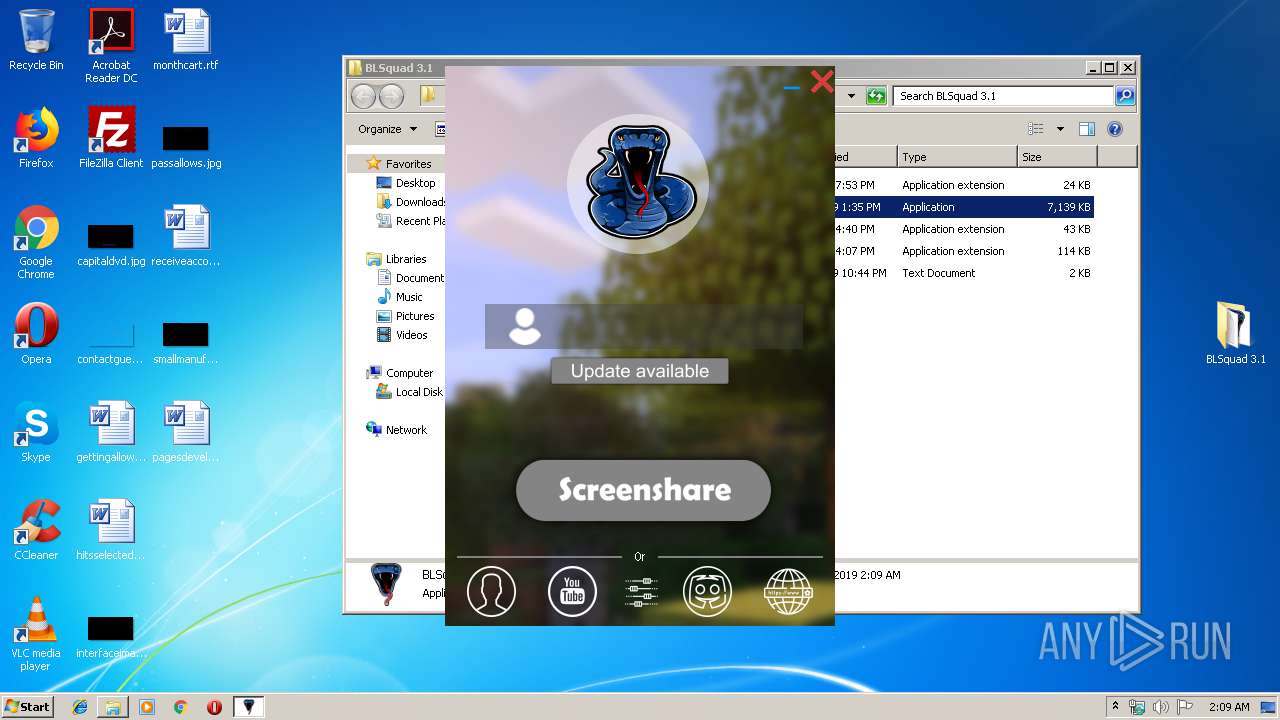Open the profile icon in BLSquad bottom bar

click(x=491, y=591)
